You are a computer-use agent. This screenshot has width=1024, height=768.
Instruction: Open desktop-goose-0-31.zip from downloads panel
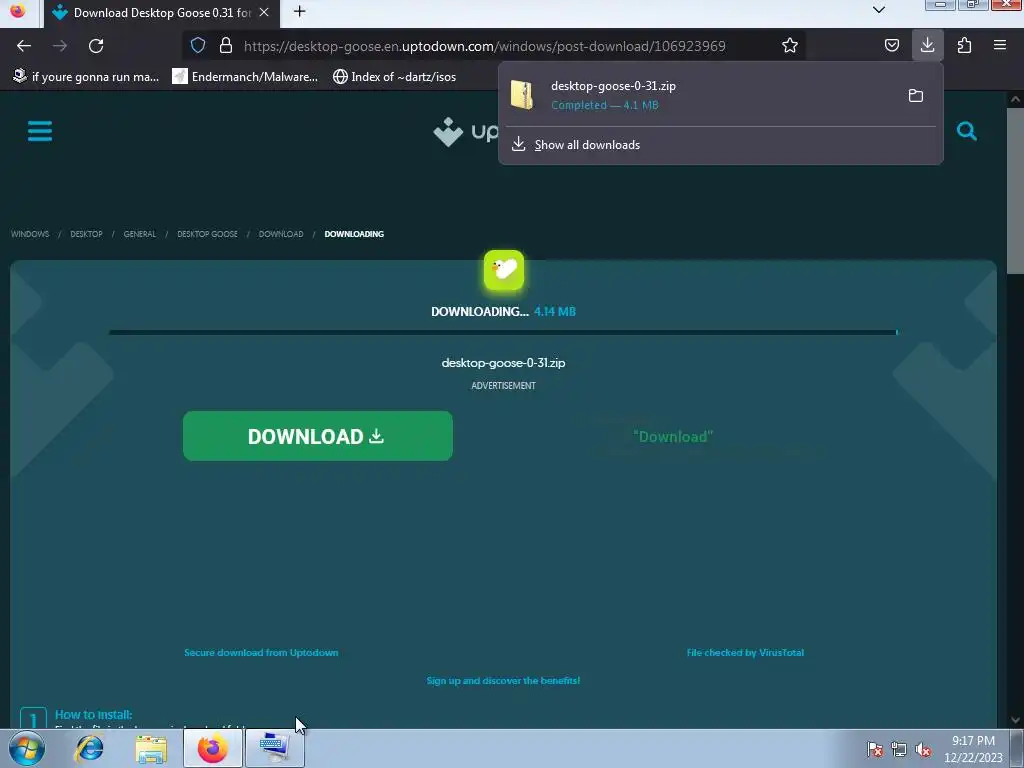[699, 95]
